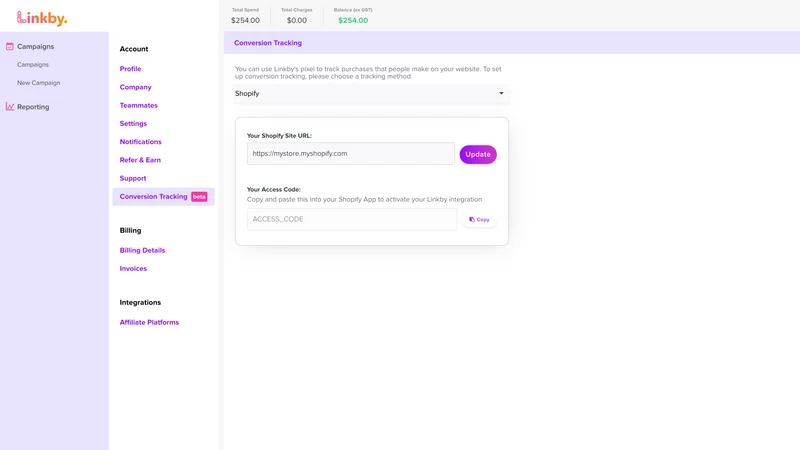Click the Campaigns calendar icon
The width and height of the screenshot is (800, 450).
(x=10, y=46)
